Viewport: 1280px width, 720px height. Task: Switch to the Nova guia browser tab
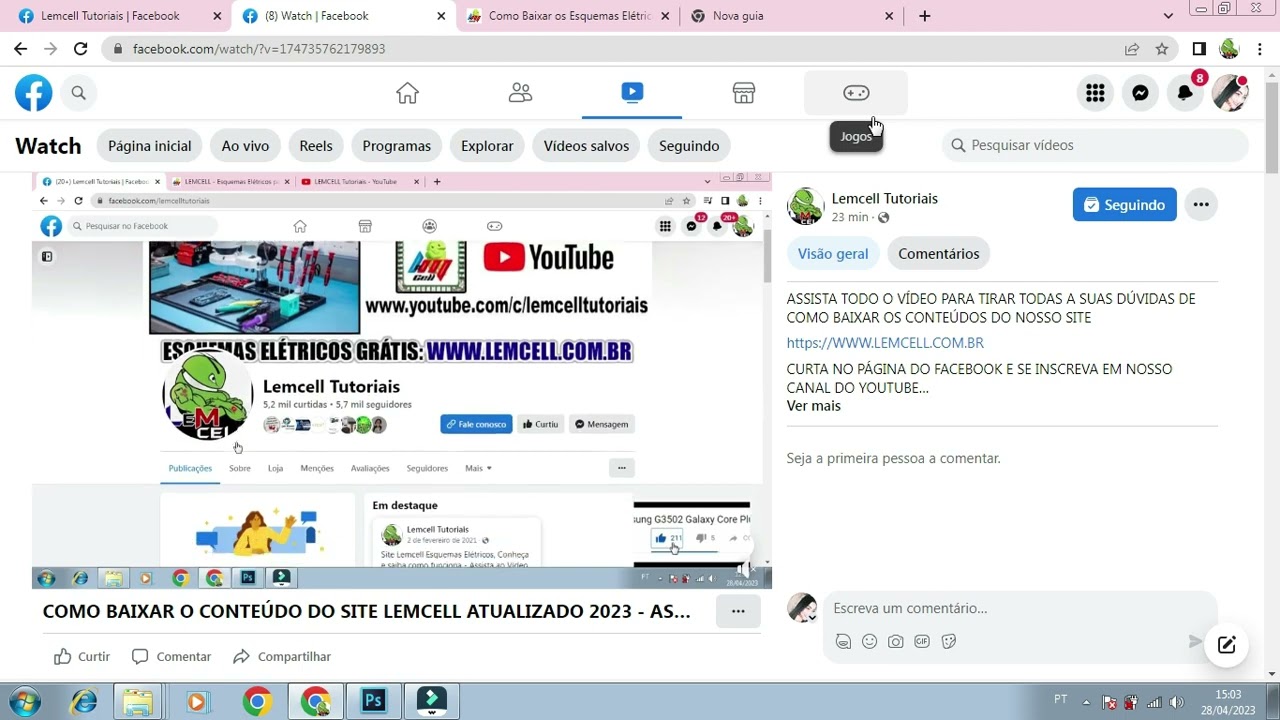[792, 16]
